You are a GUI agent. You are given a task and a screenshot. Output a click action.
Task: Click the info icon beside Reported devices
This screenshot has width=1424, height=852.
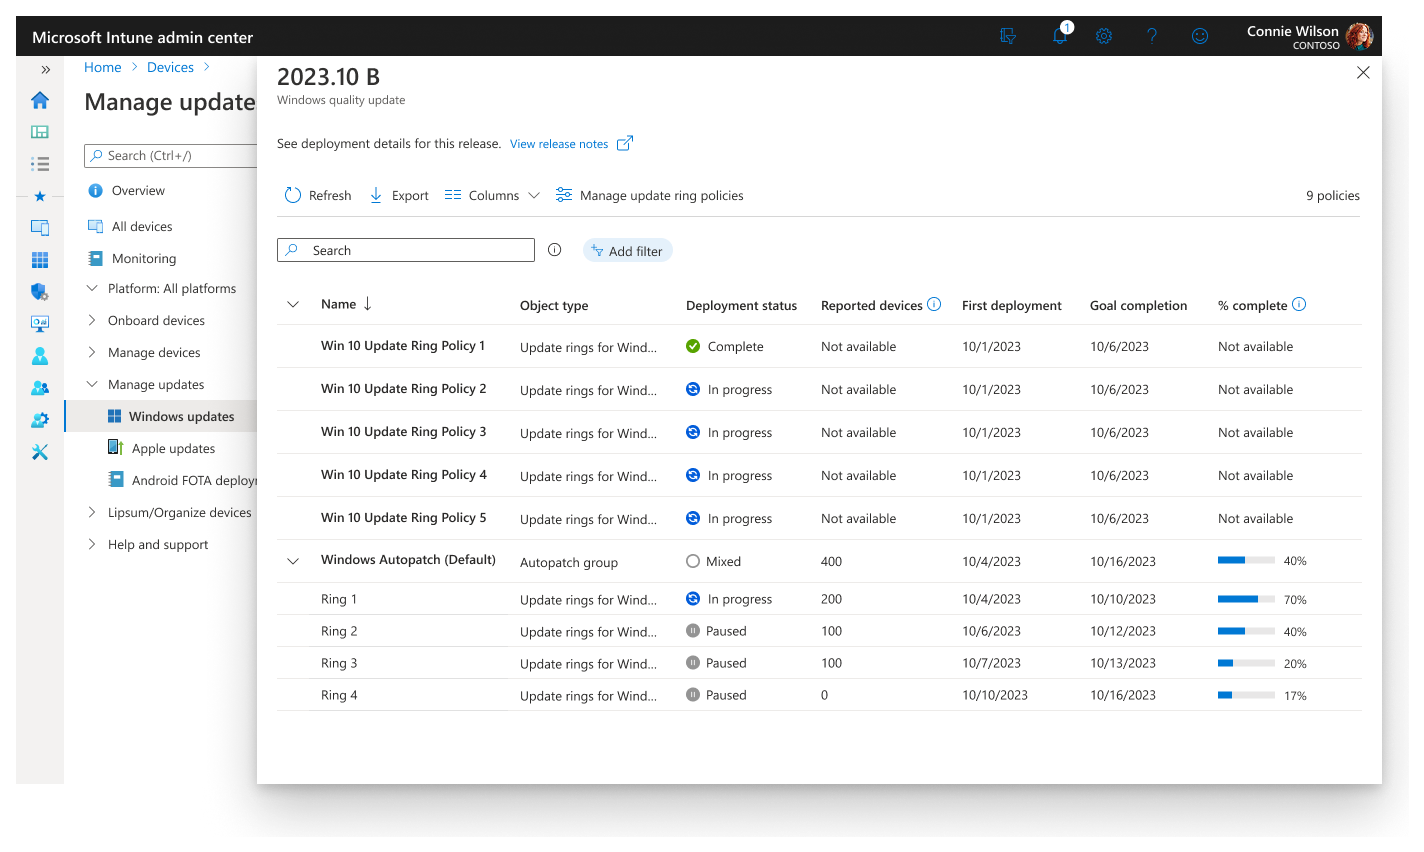934,304
